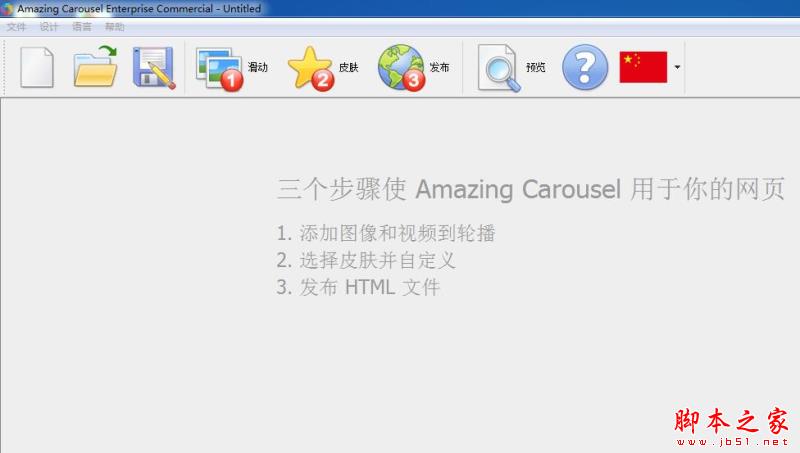Image resolution: width=800 pixels, height=453 pixels.
Task: Click text "3. 发布 HTML 文件"
Action: tap(358, 287)
